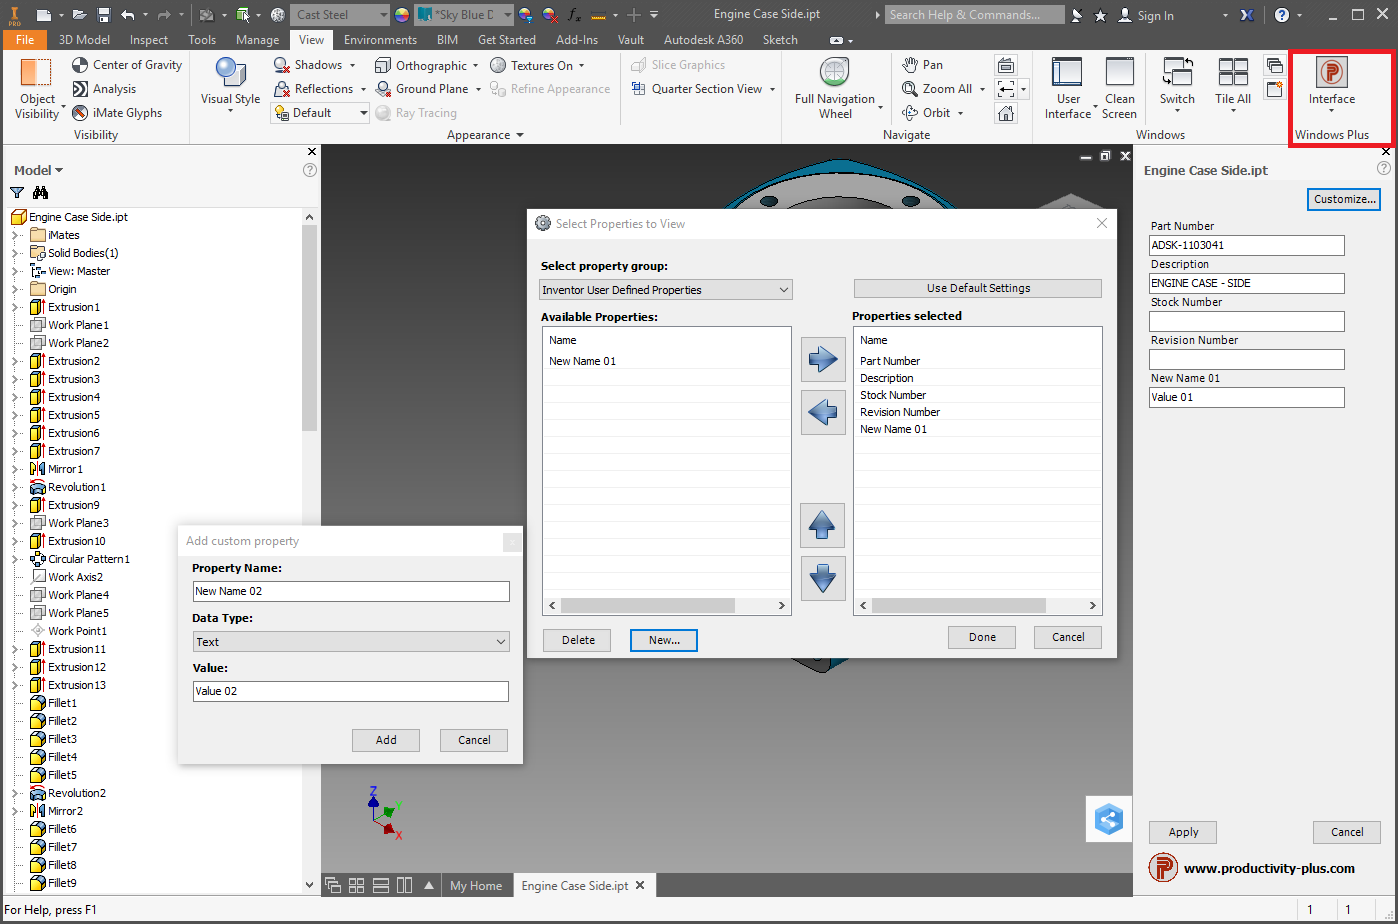Click the Apply button in the side panel
The image size is (1398, 924).
(1183, 832)
